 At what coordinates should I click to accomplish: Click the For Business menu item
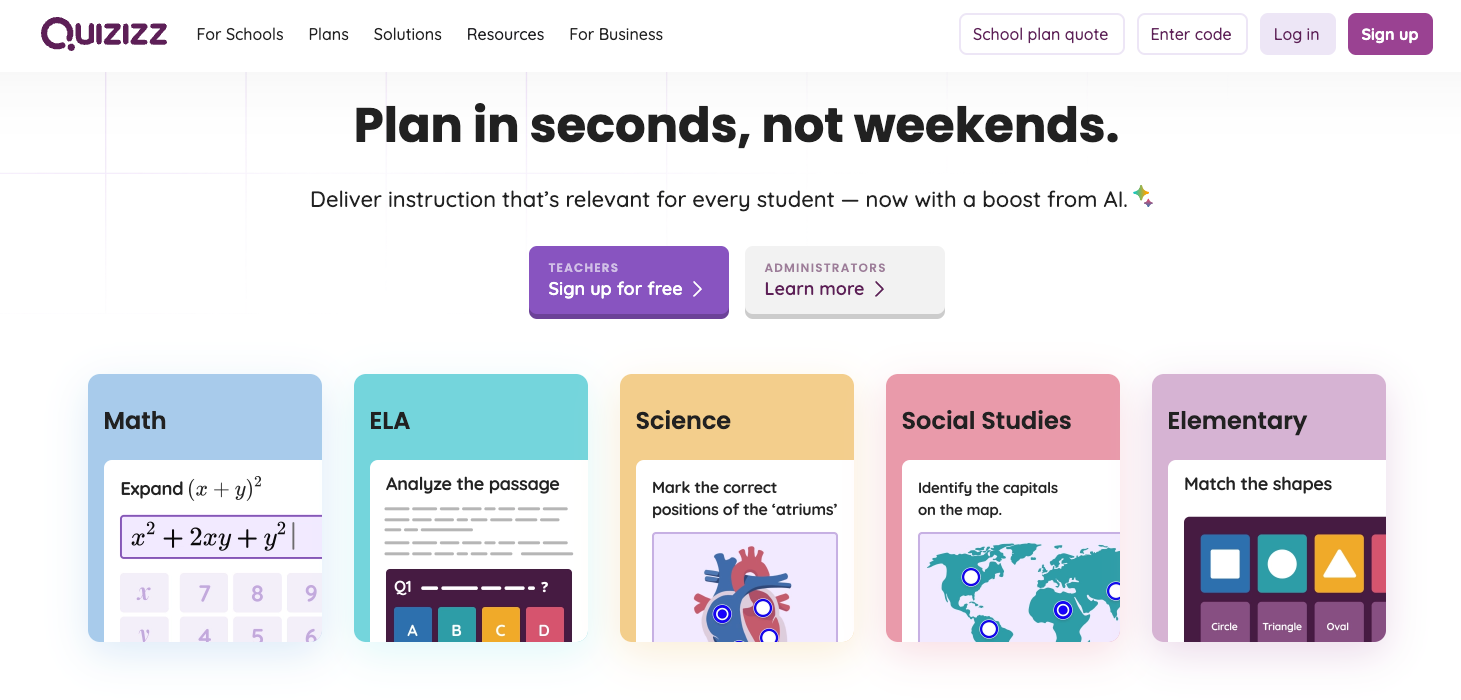point(615,34)
